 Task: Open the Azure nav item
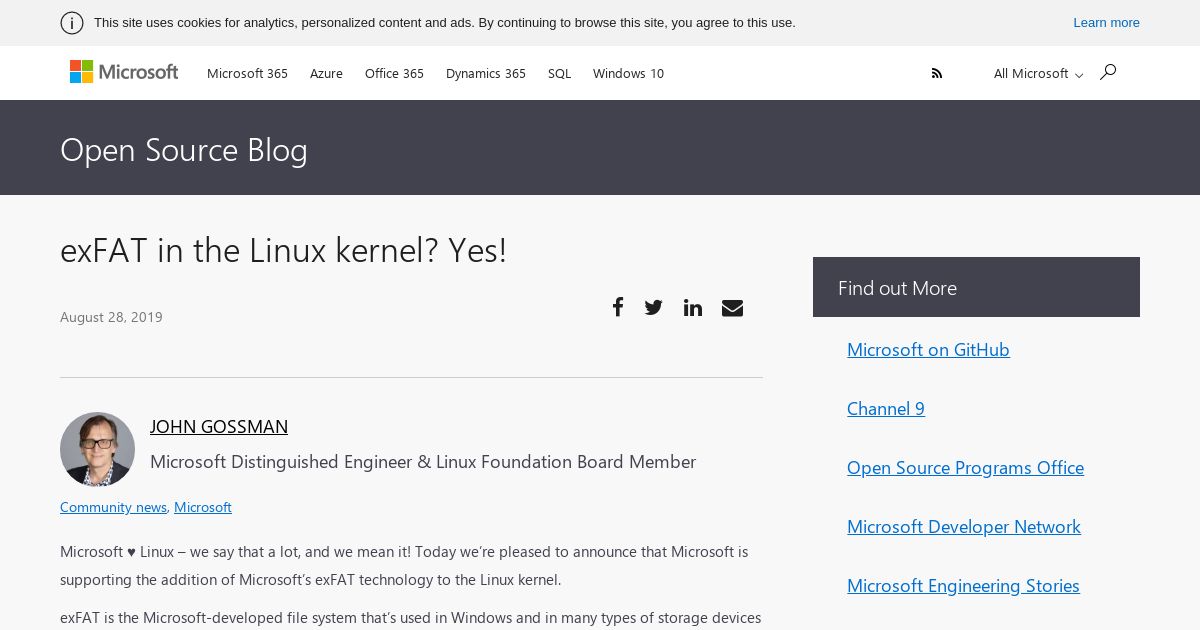click(x=326, y=73)
